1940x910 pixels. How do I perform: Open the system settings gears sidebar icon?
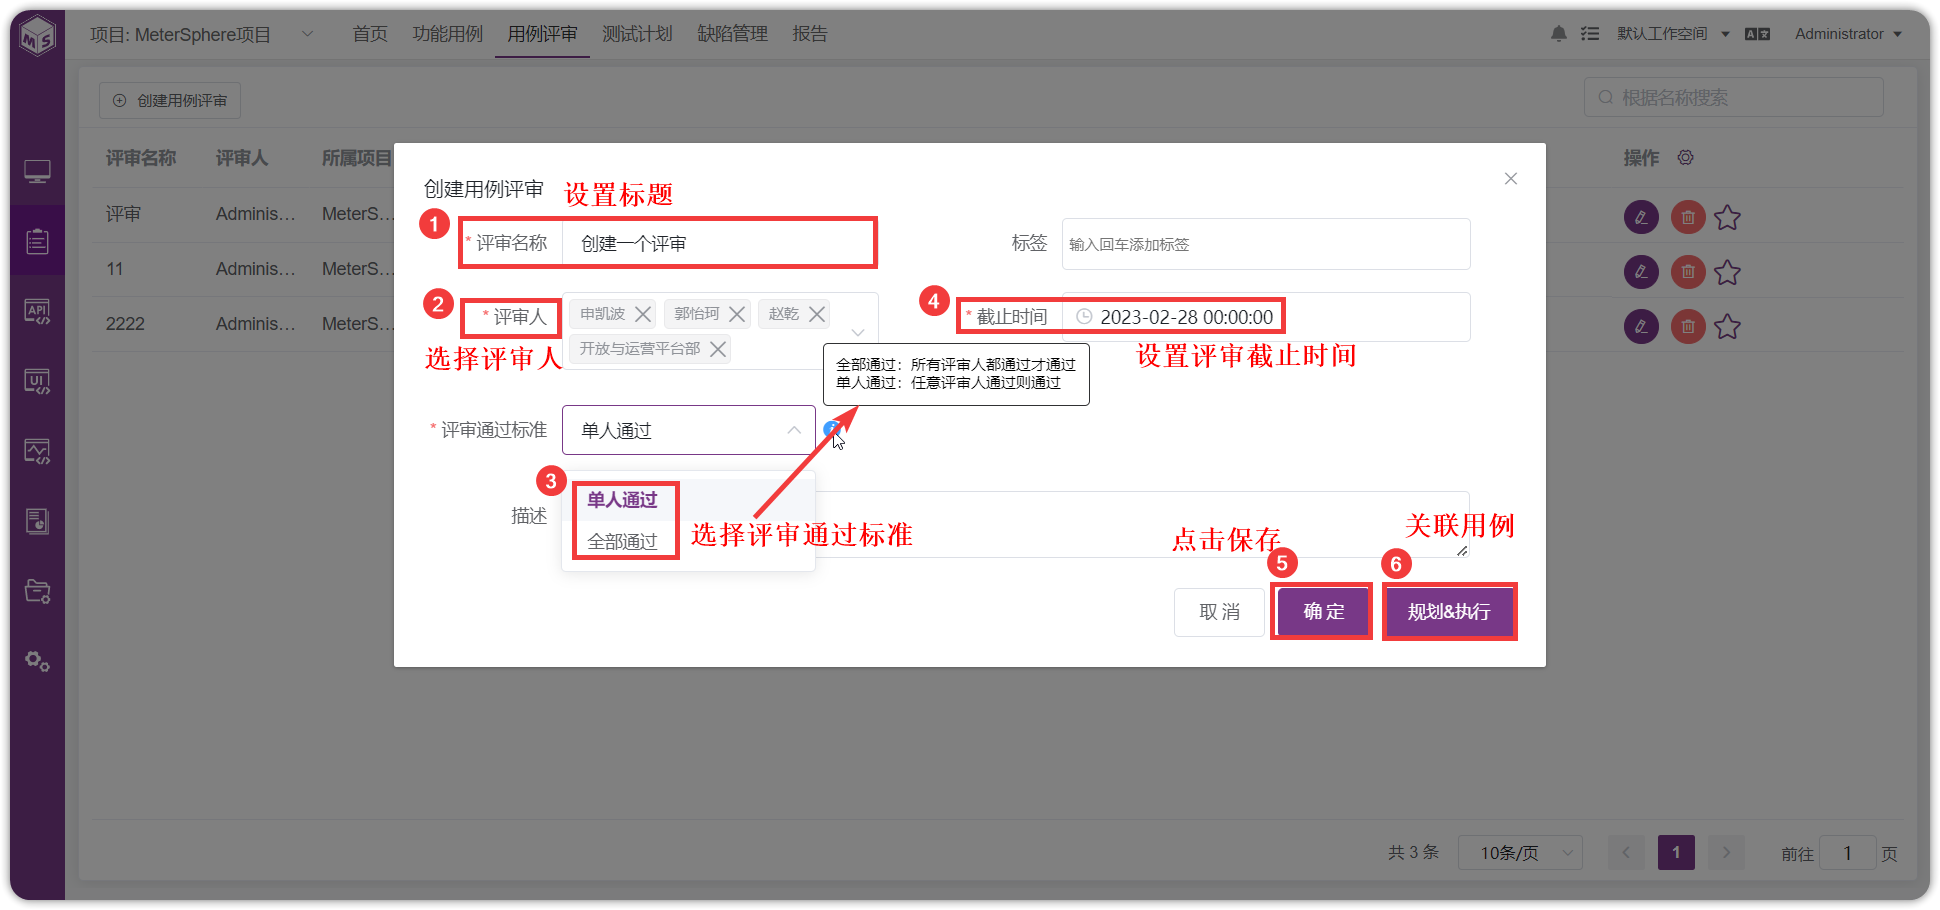(x=38, y=661)
